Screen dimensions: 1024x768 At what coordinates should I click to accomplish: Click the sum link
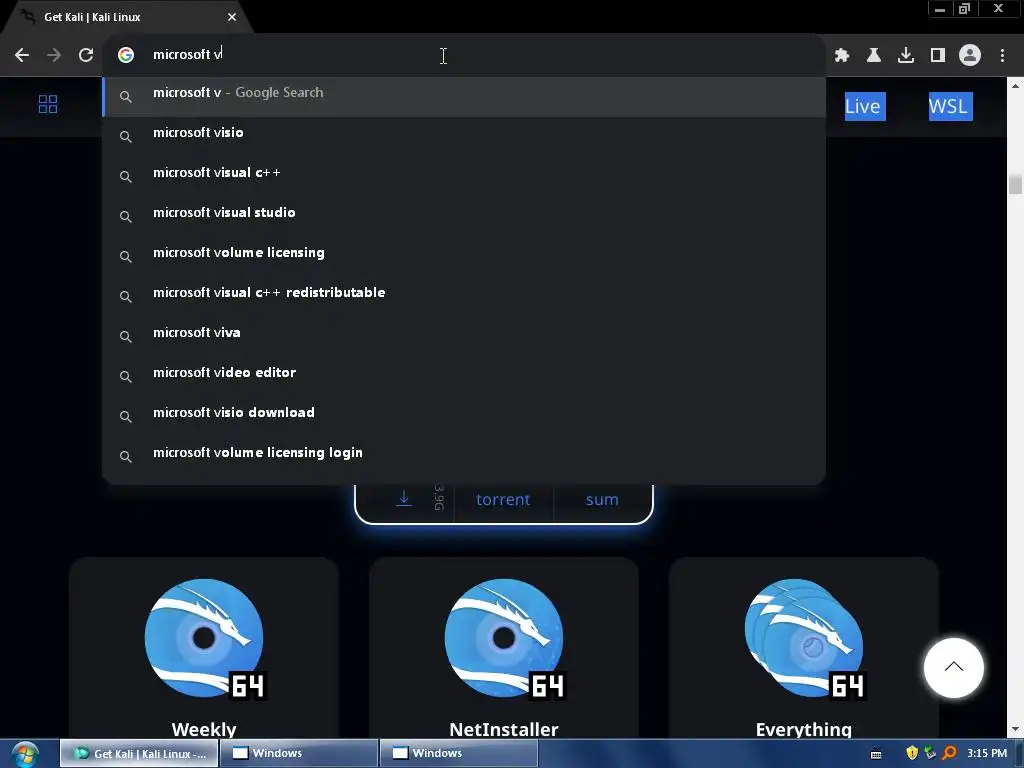602,500
